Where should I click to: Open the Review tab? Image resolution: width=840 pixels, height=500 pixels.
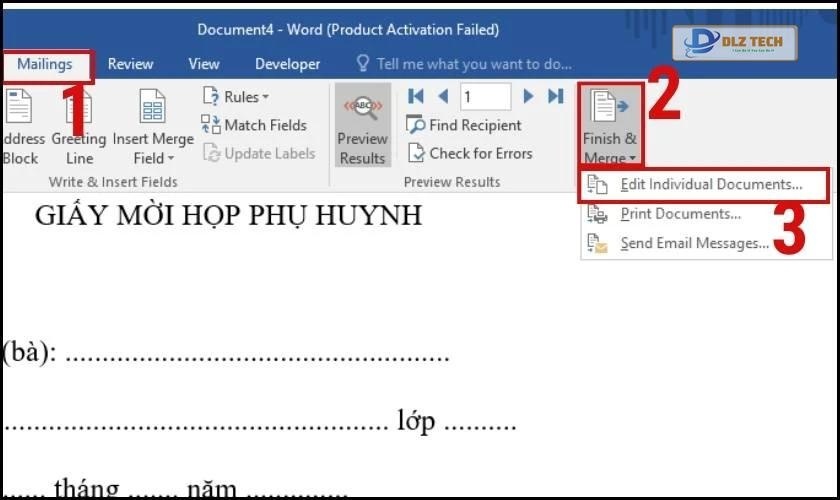pos(130,64)
